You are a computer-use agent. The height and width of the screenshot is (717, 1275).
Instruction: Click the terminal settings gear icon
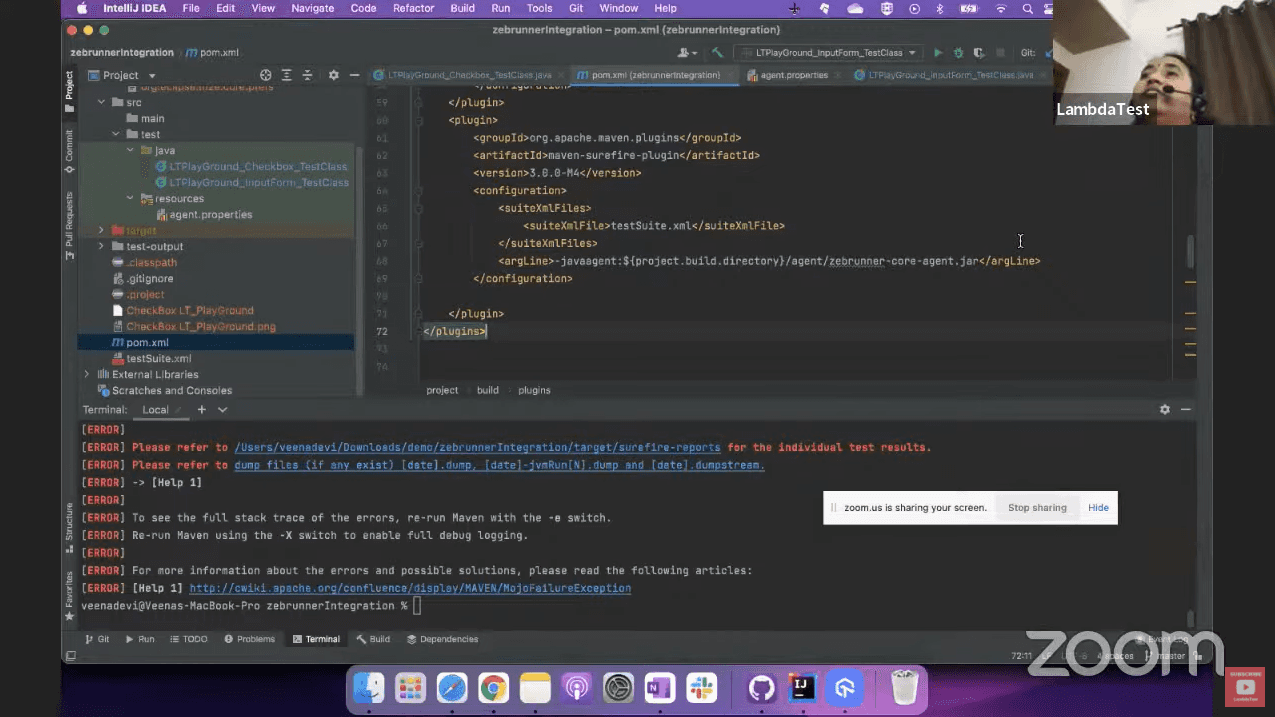pyautogui.click(x=1163, y=409)
